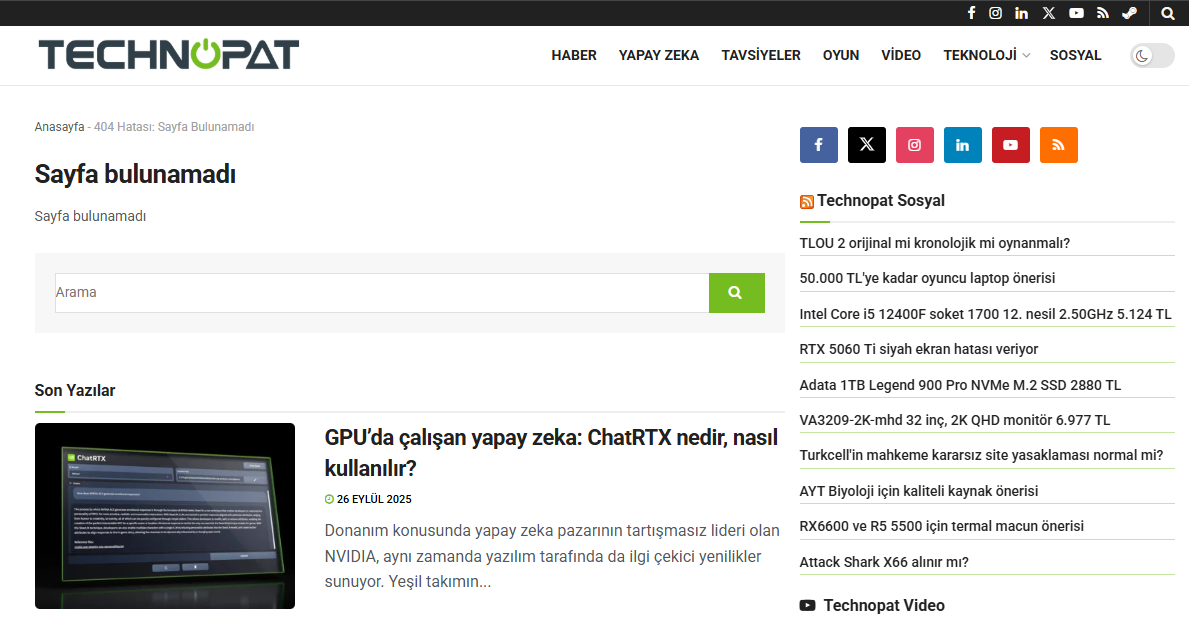Click '404 Hatası: Sayfa Bulunamadı' breadcrumb text
This screenshot has width=1189, height=623.
174,127
